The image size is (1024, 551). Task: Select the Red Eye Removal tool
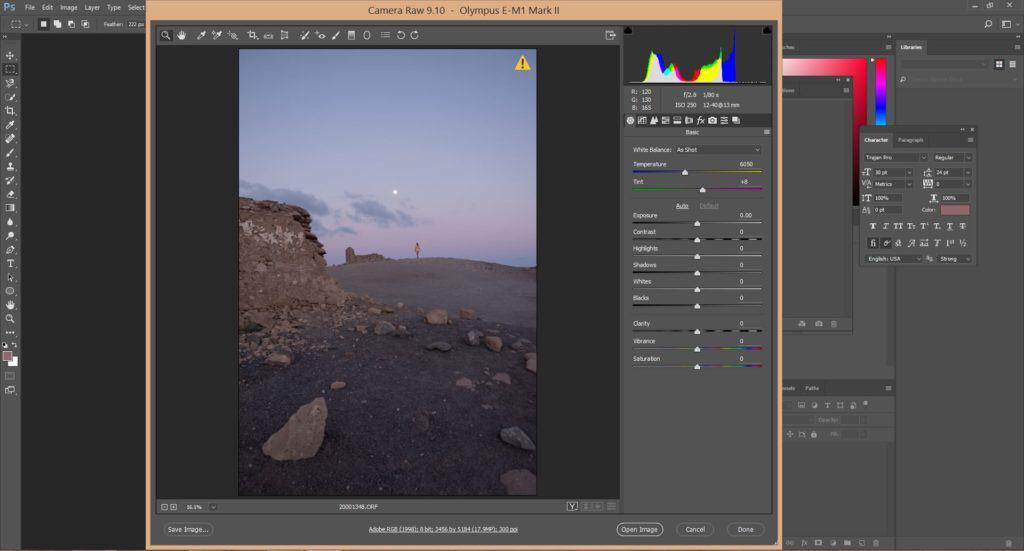[x=320, y=35]
